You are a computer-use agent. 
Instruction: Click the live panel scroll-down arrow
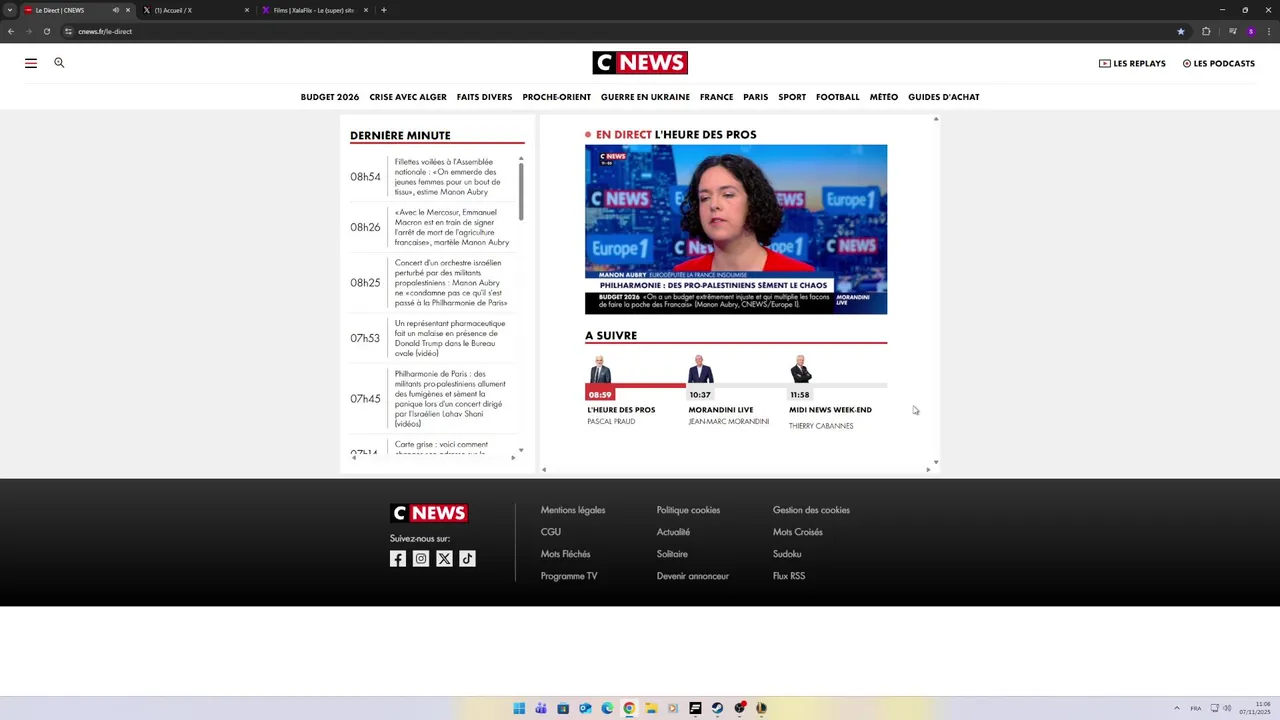(x=936, y=462)
